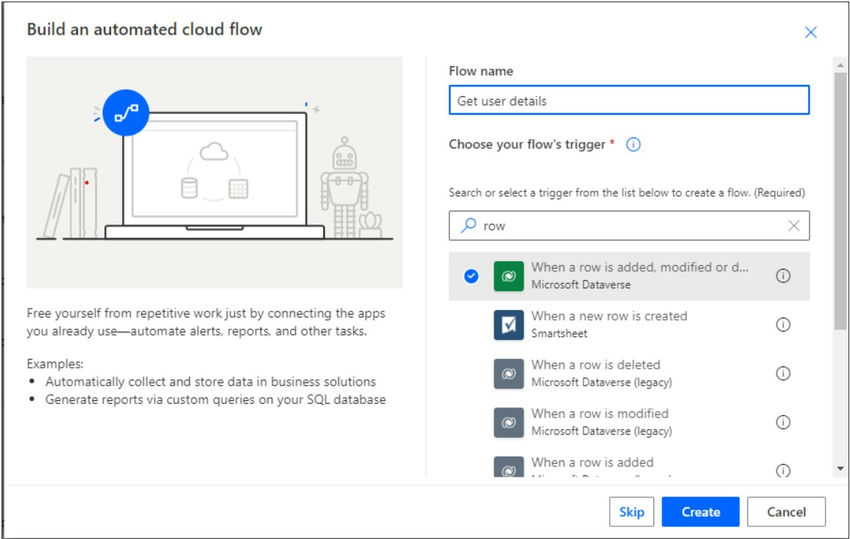The height and width of the screenshot is (539, 850).
Task: Select 'When a new row is created' trigger
Action: click(629, 325)
